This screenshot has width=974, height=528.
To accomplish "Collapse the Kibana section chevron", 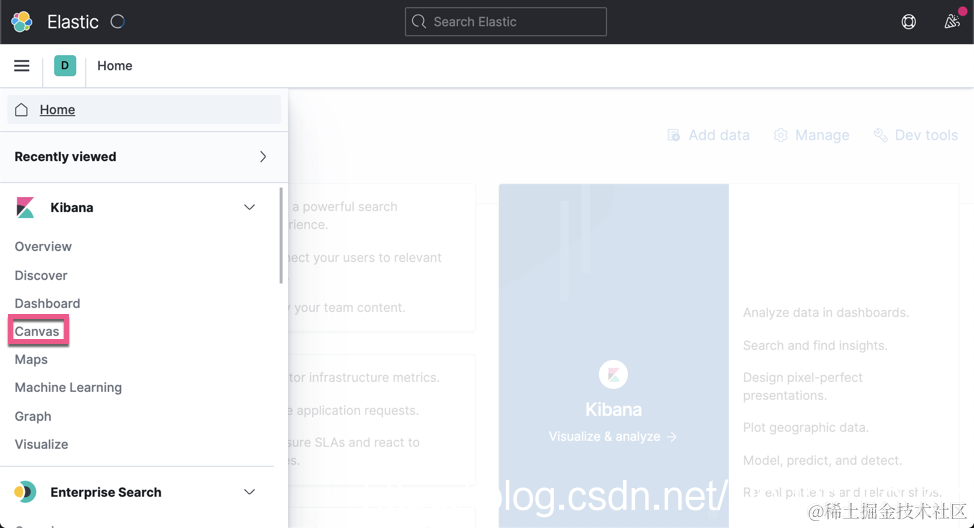I will 249,207.
